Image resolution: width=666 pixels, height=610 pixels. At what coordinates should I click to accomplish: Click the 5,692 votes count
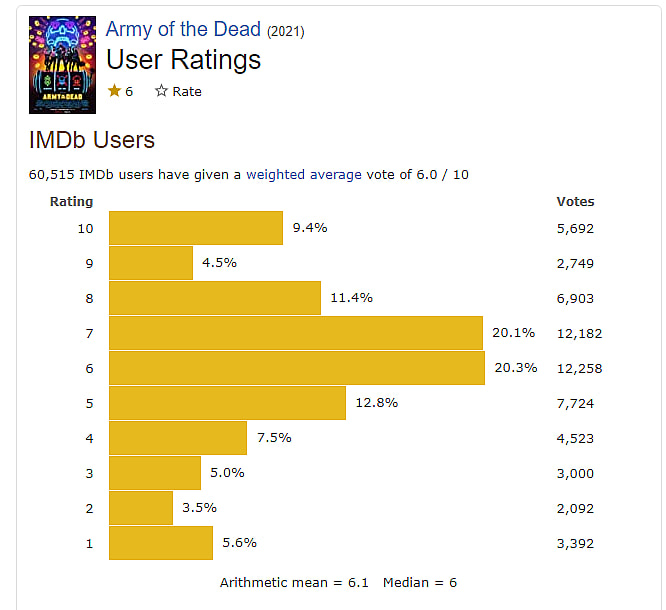tap(575, 228)
